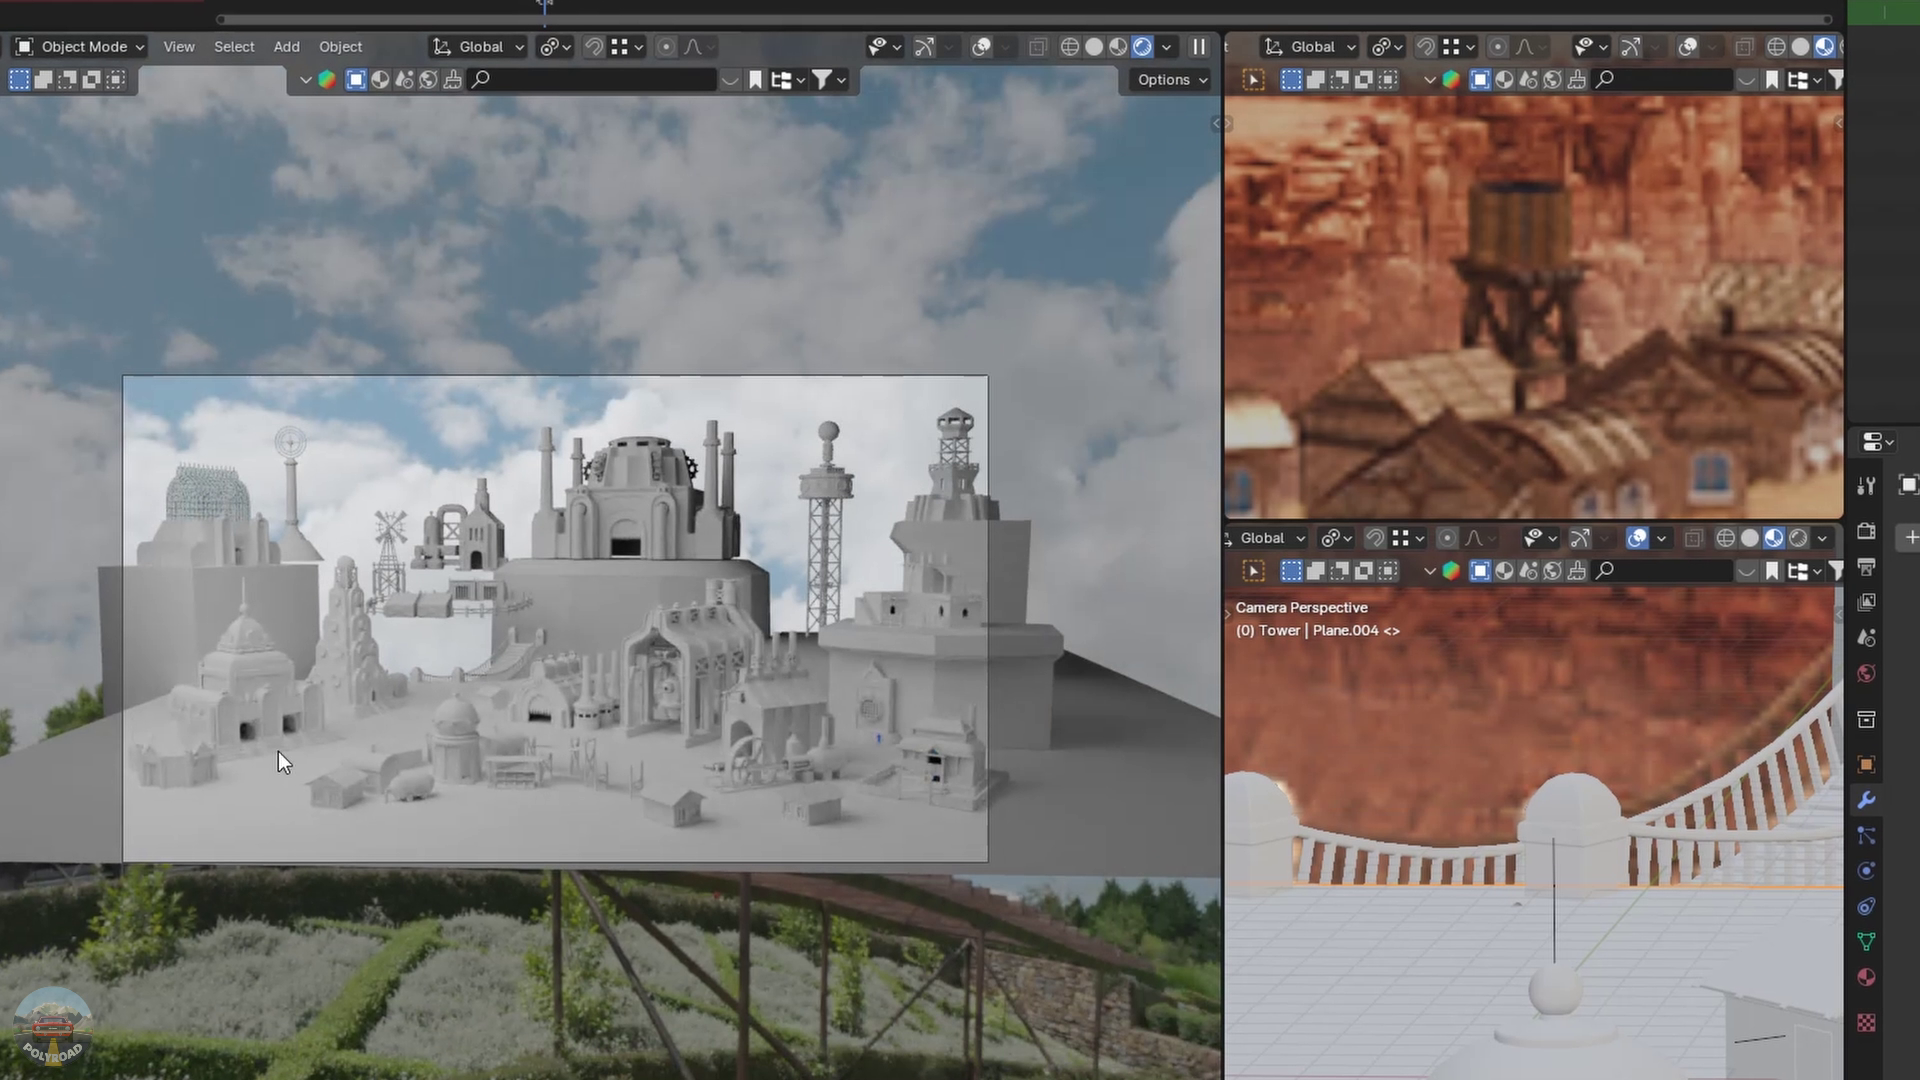
Task: Select wireframe shading in top-right viewport
Action: [1776, 47]
